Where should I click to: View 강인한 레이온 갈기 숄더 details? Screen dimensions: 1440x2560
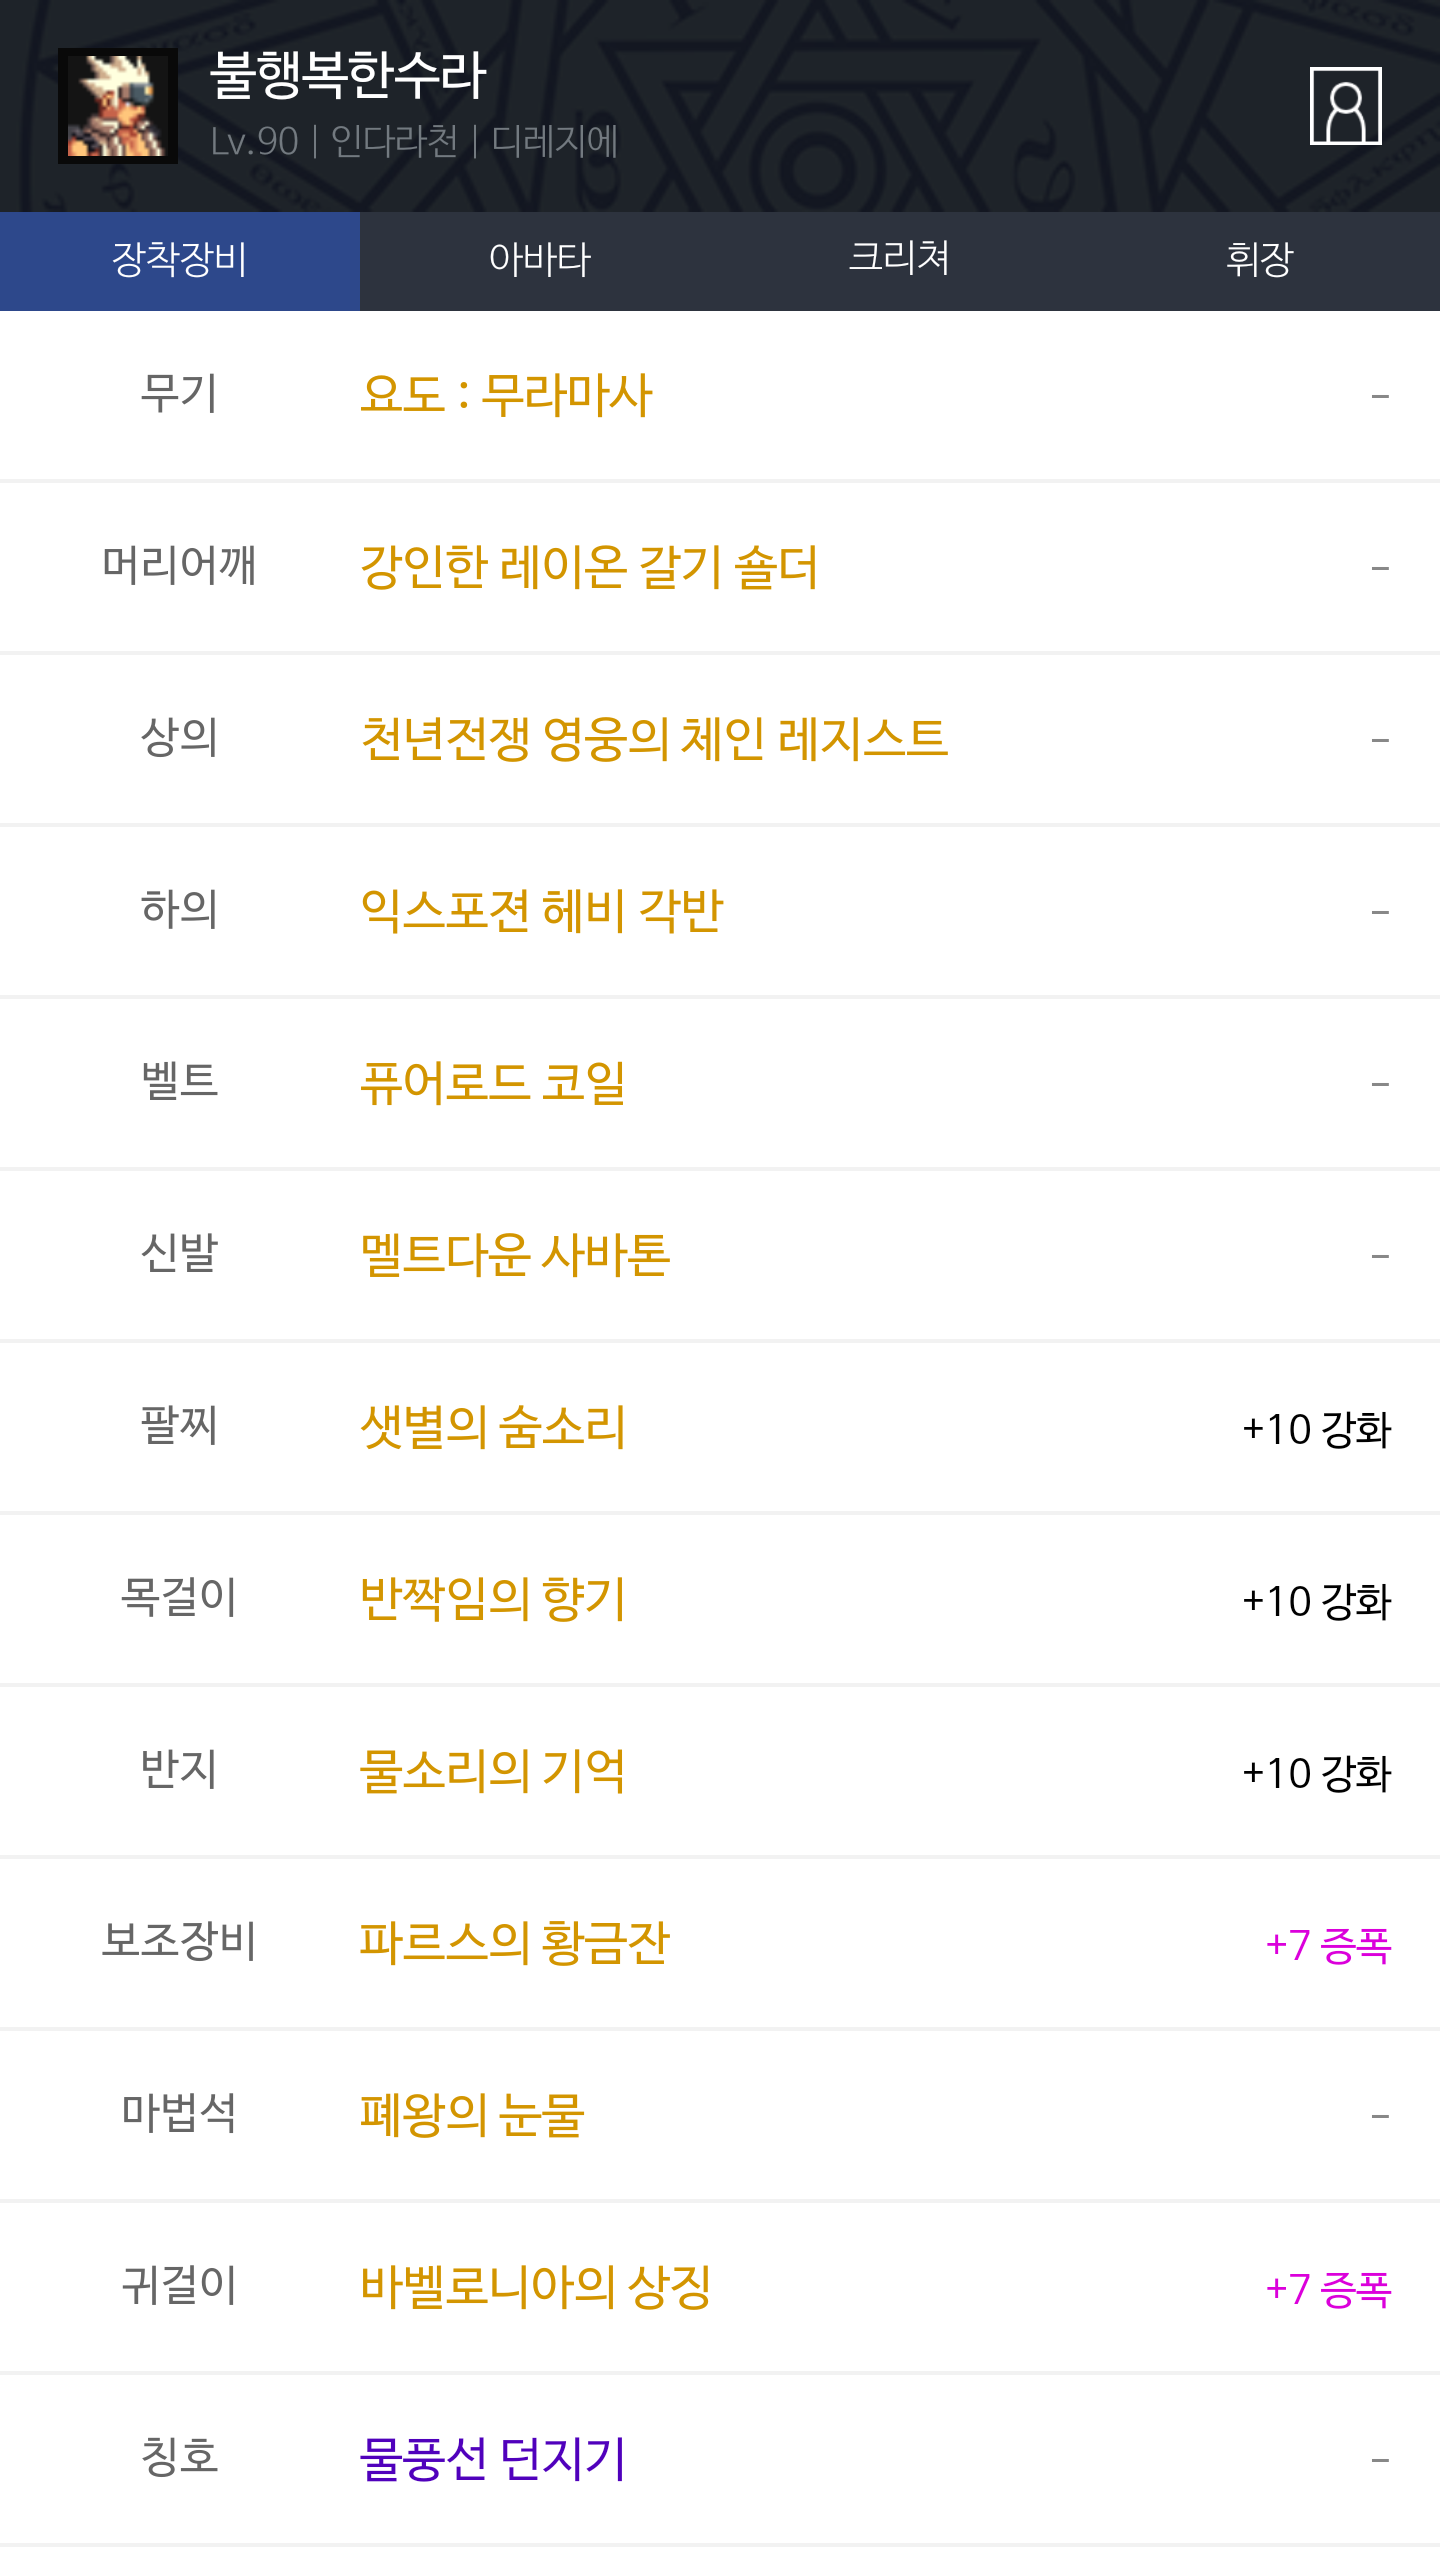coord(589,567)
